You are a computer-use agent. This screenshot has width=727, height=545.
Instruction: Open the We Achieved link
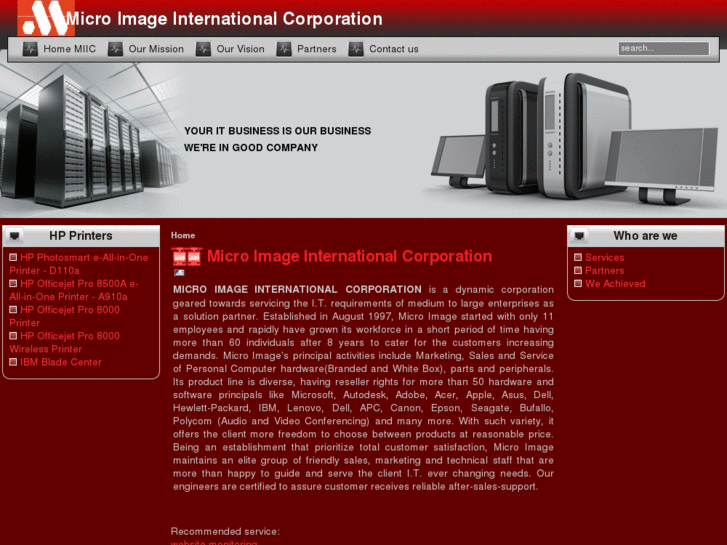click(615, 283)
